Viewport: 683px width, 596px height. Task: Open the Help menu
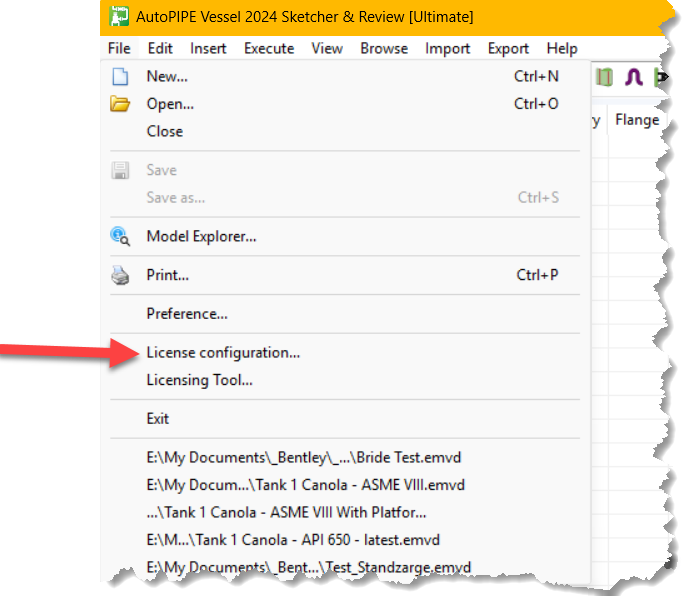[561, 48]
